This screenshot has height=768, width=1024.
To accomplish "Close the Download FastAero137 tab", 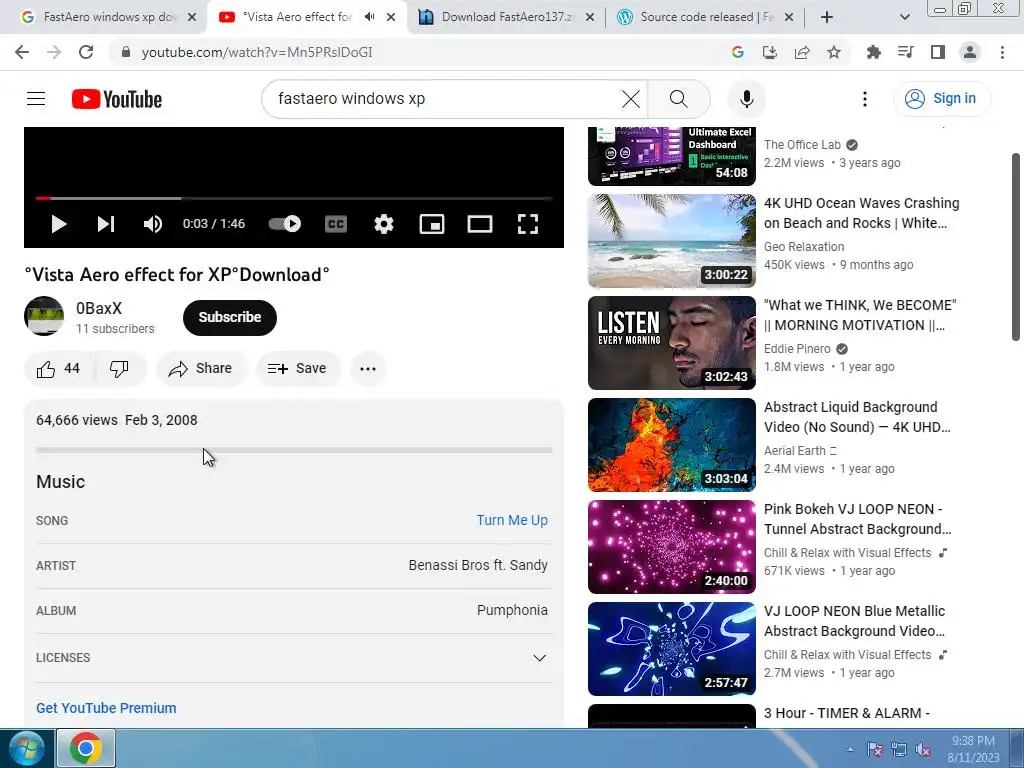I will tap(590, 18).
